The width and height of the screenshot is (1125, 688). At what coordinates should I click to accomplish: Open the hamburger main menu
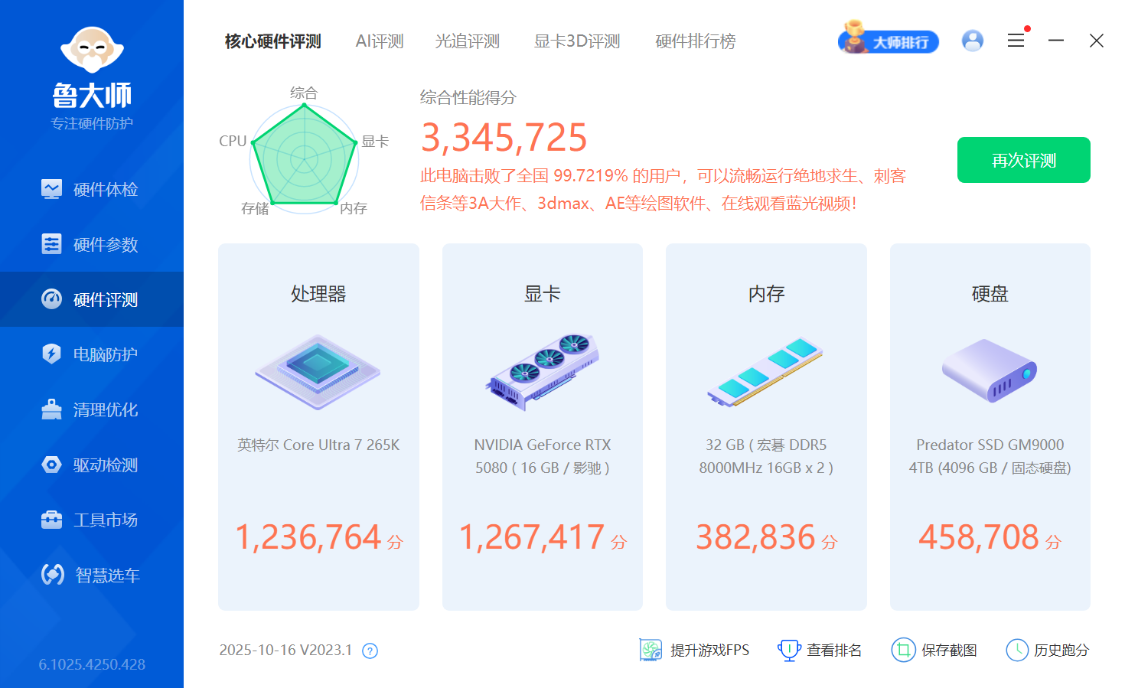(x=1016, y=41)
